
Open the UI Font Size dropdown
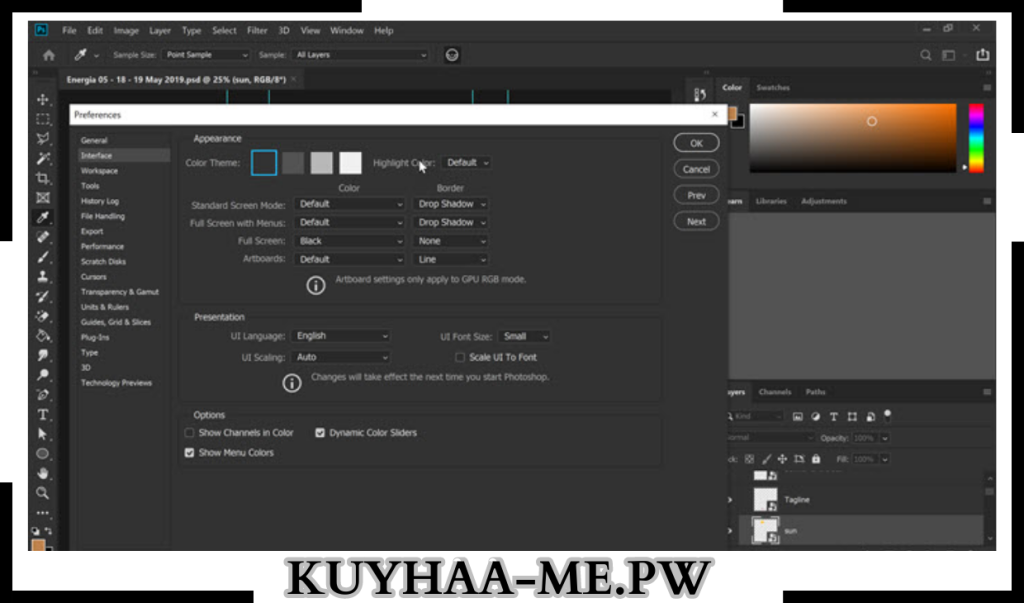coord(524,336)
